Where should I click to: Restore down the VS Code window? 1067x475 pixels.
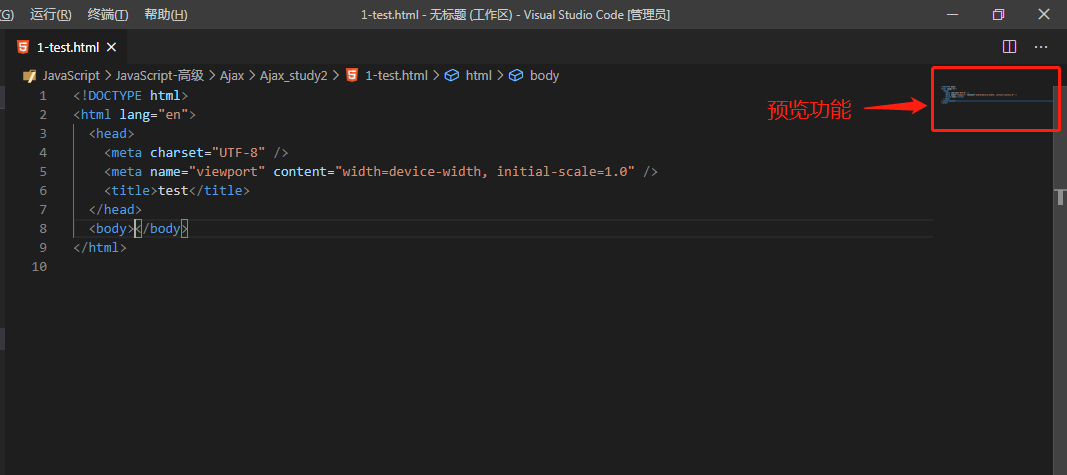pyautogui.click(x=998, y=14)
